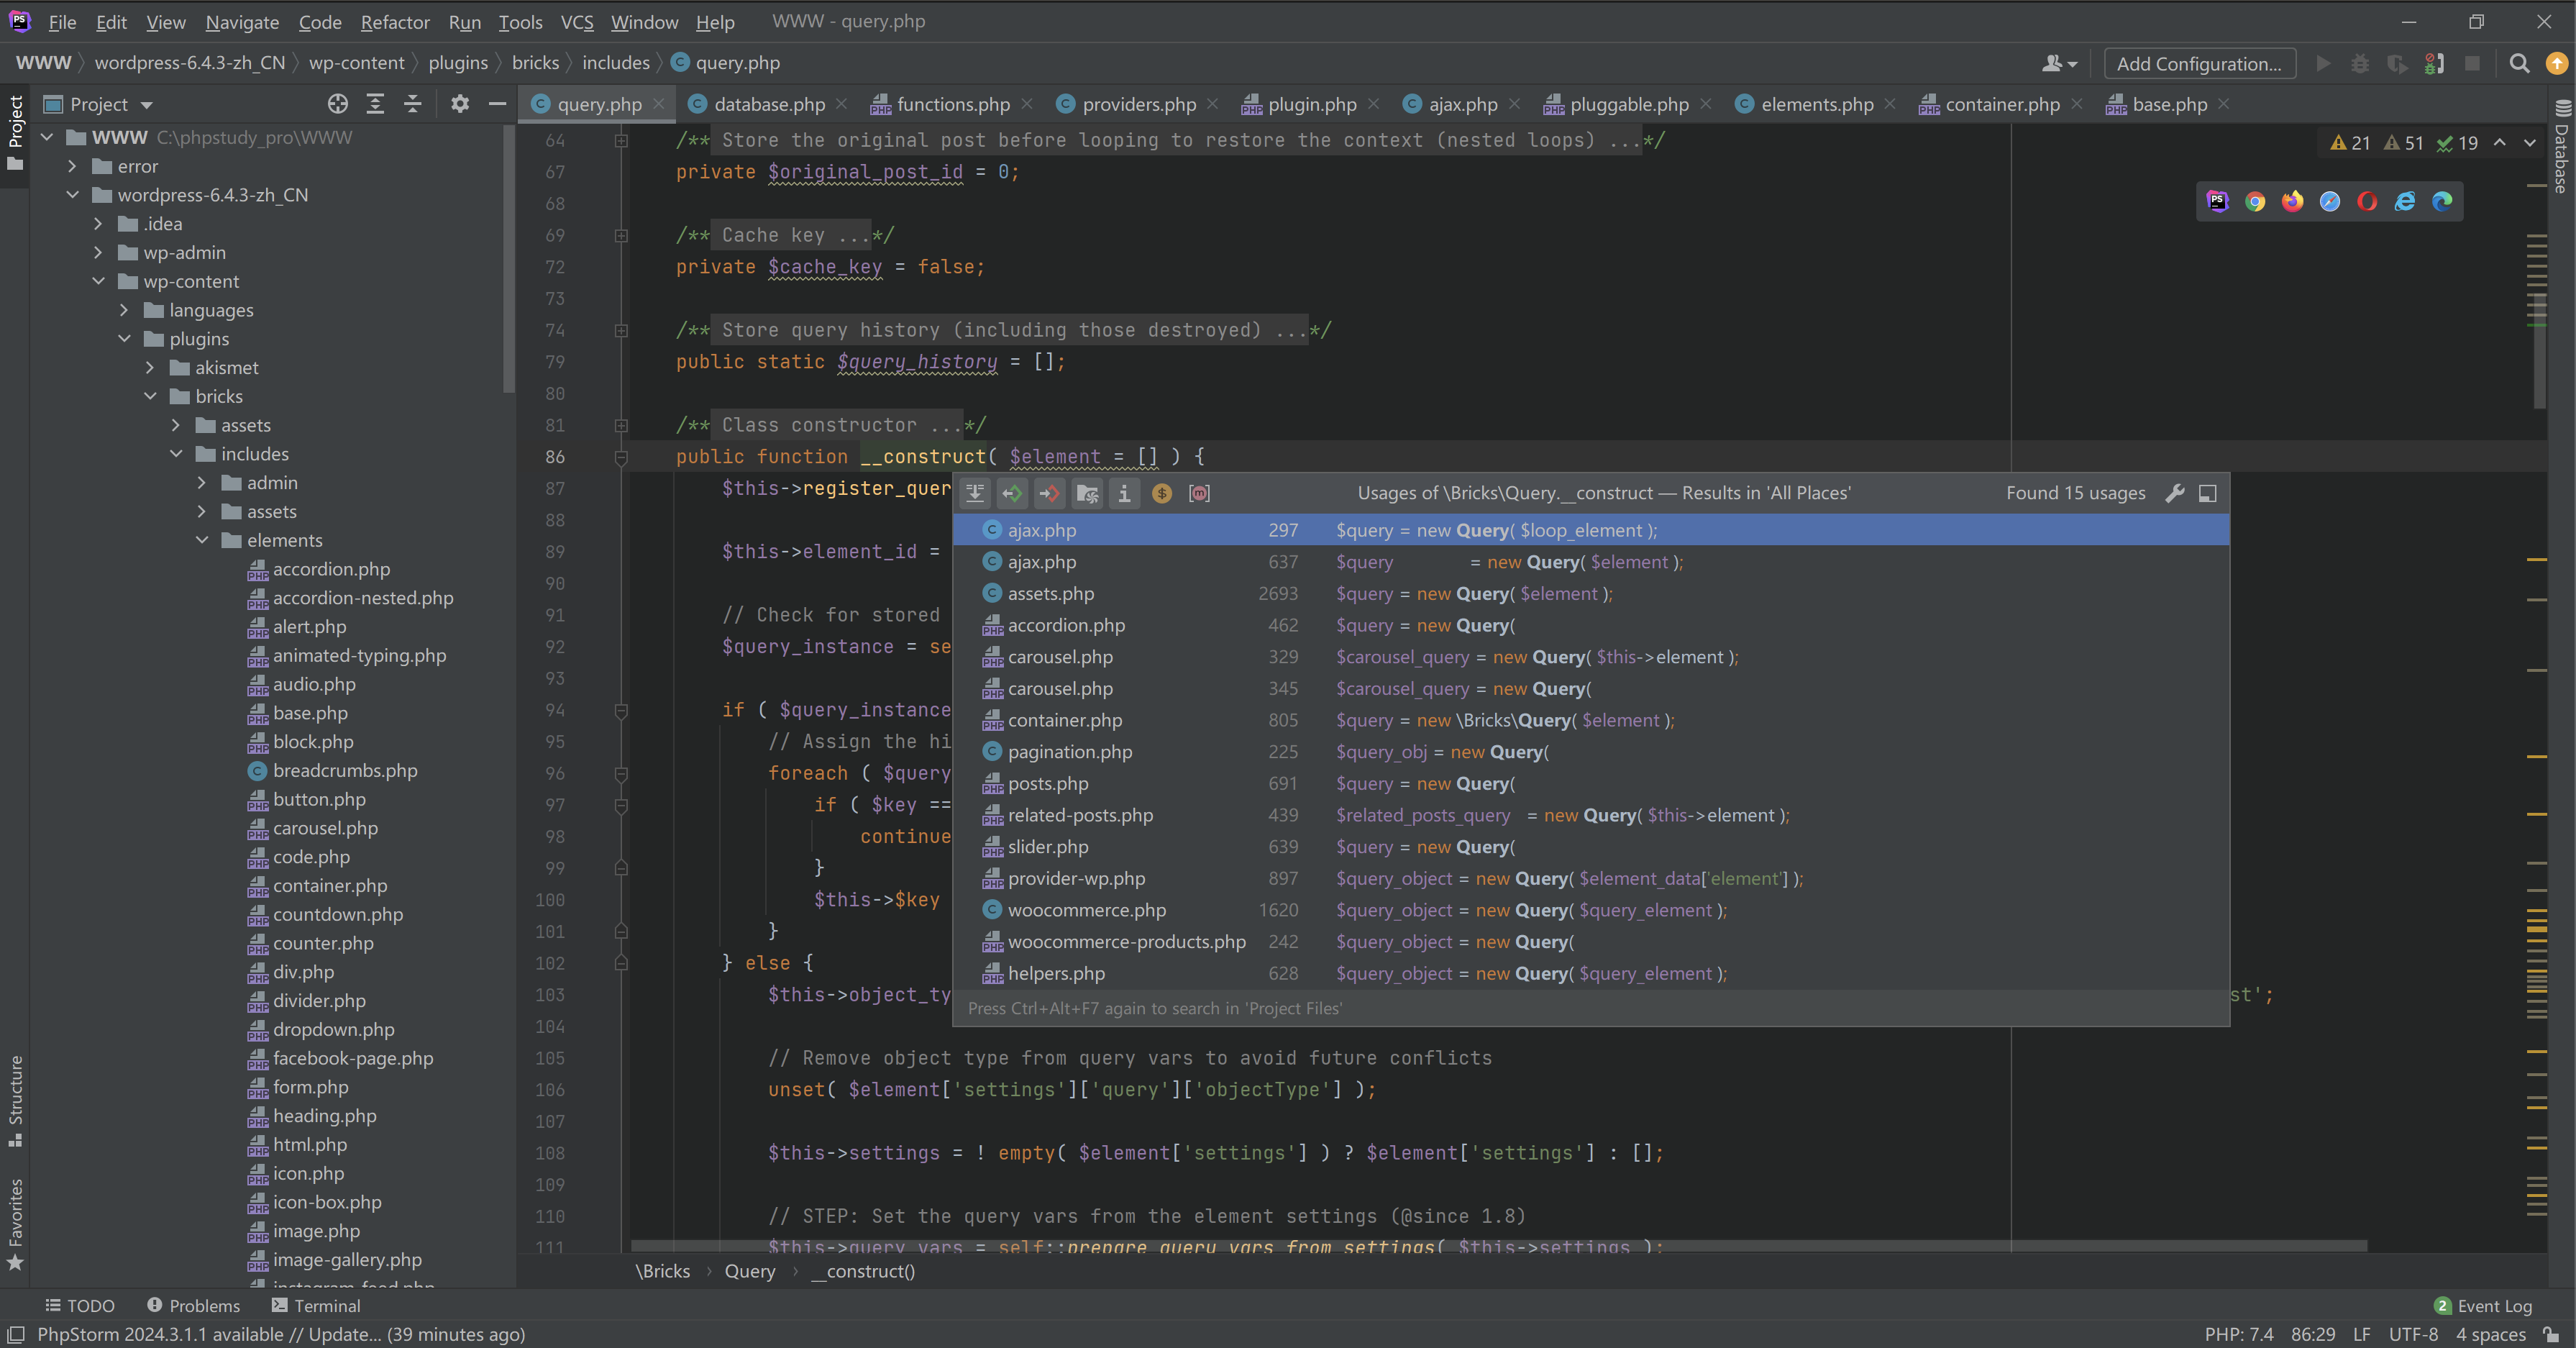
Task: Click Add Configuration button
Action: pyautogui.click(x=2199, y=63)
